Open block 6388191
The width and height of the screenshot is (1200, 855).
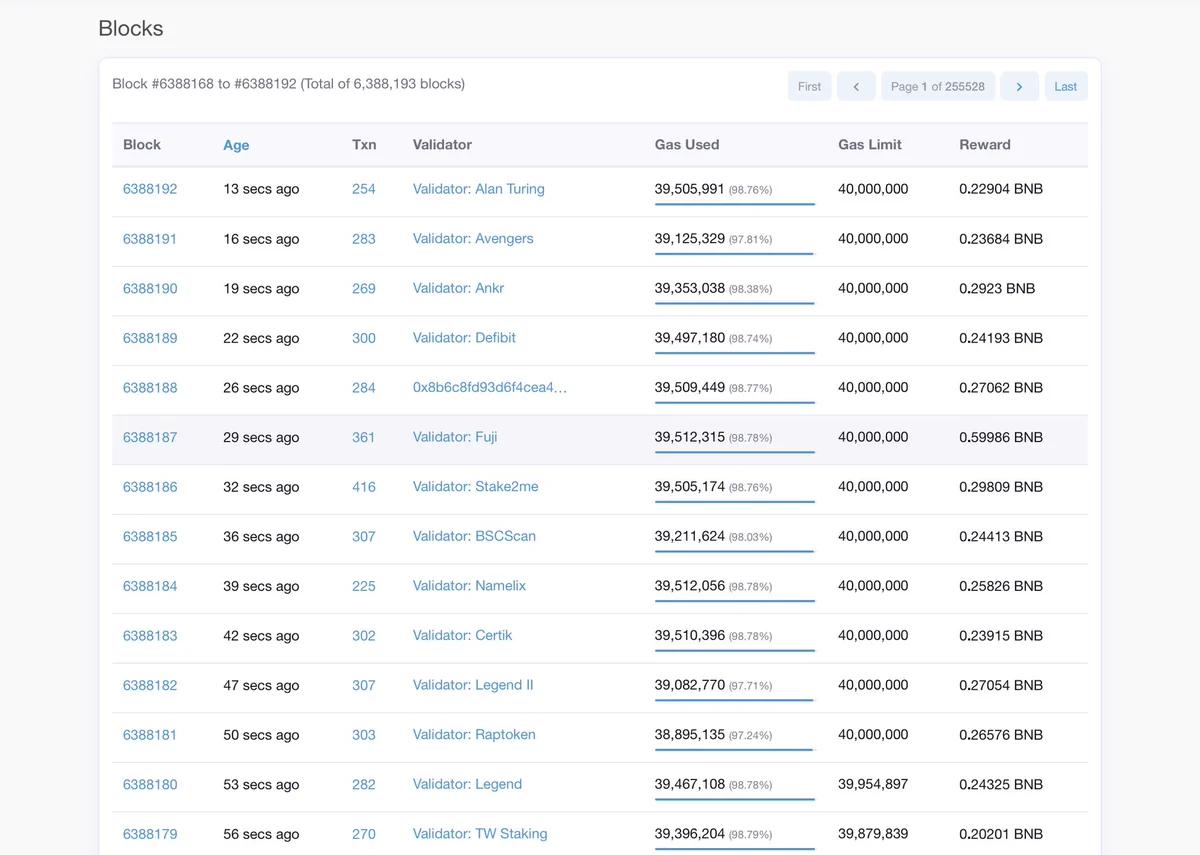pos(150,239)
